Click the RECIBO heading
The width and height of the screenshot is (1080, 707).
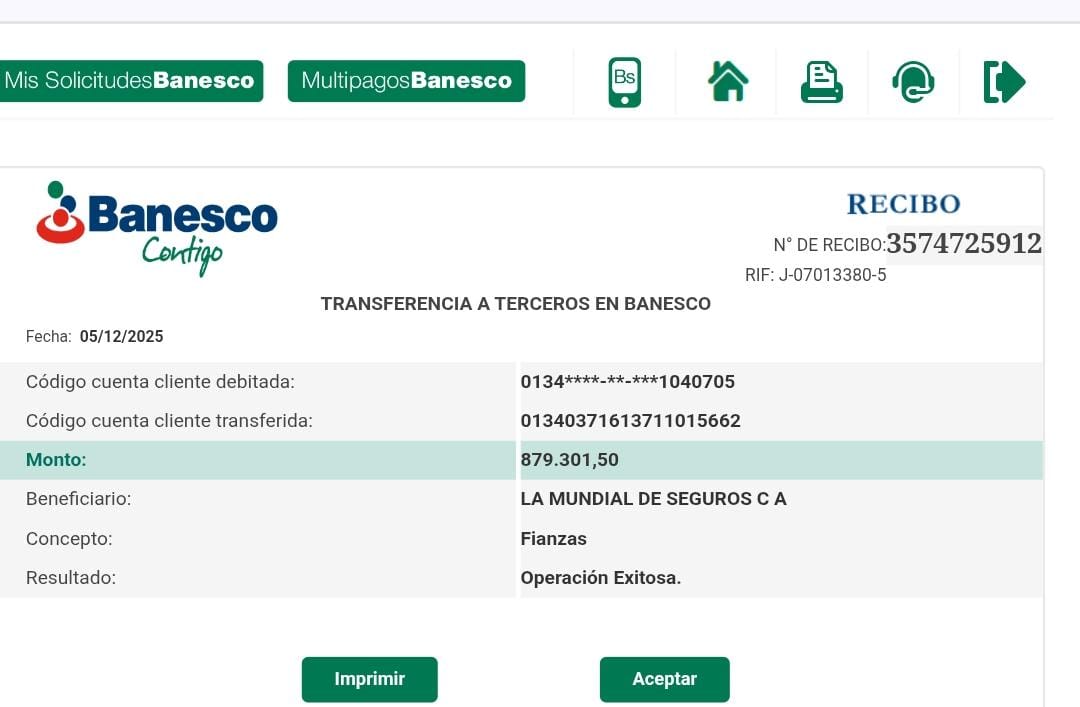pyautogui.click(x=903, y=204)
